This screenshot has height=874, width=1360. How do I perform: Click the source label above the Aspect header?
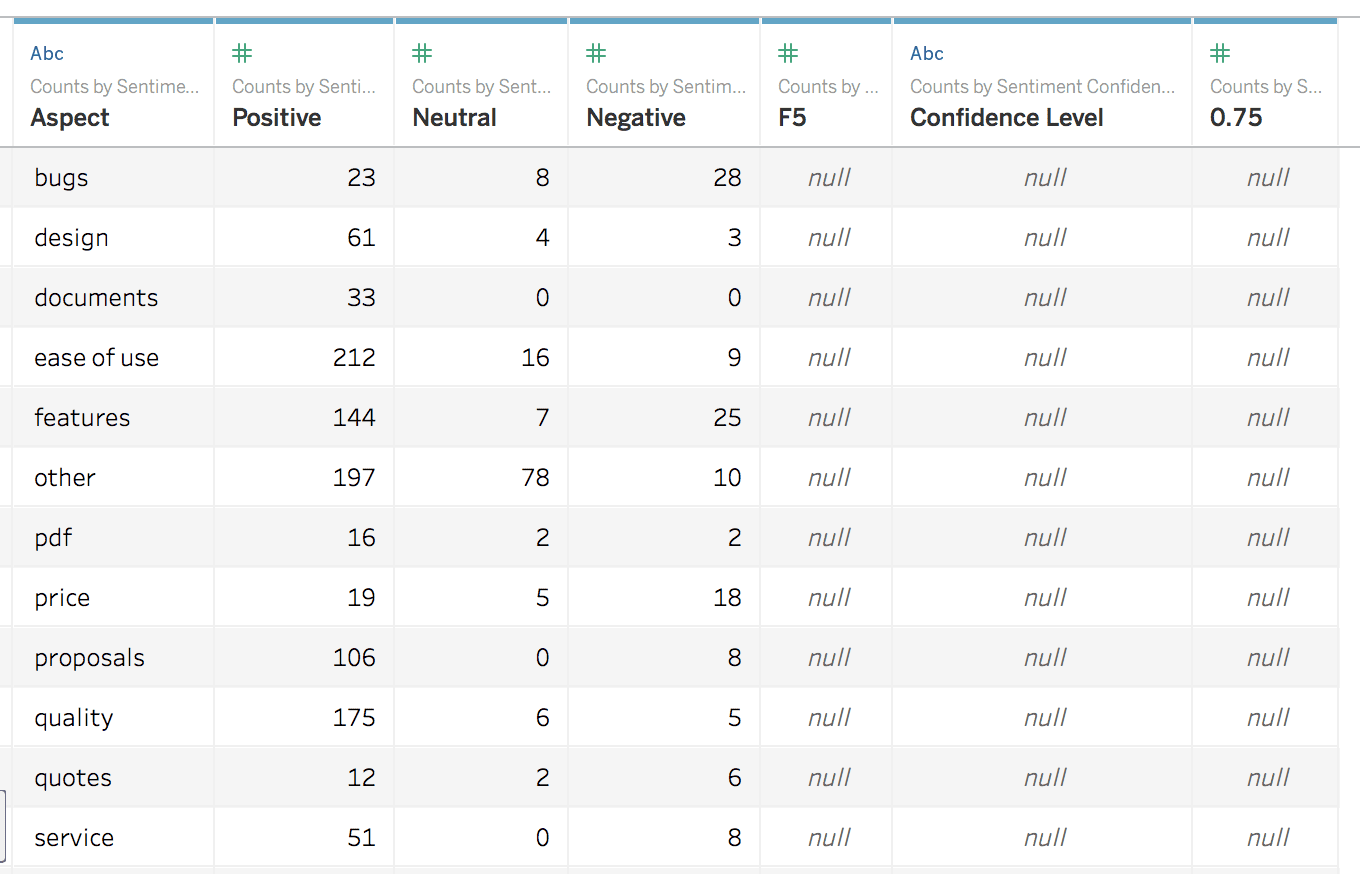click(115, 87)
